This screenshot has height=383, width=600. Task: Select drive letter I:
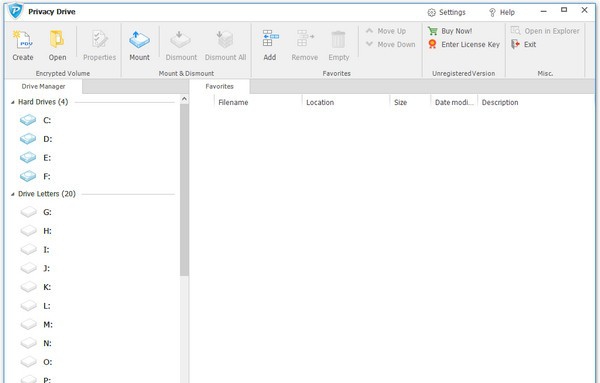(x=35, y=249)
